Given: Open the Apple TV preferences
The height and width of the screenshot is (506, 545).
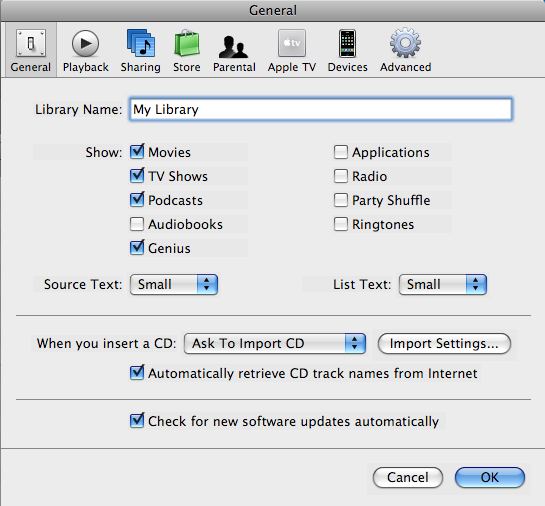Looking at the screenshot, I should 292,51.
